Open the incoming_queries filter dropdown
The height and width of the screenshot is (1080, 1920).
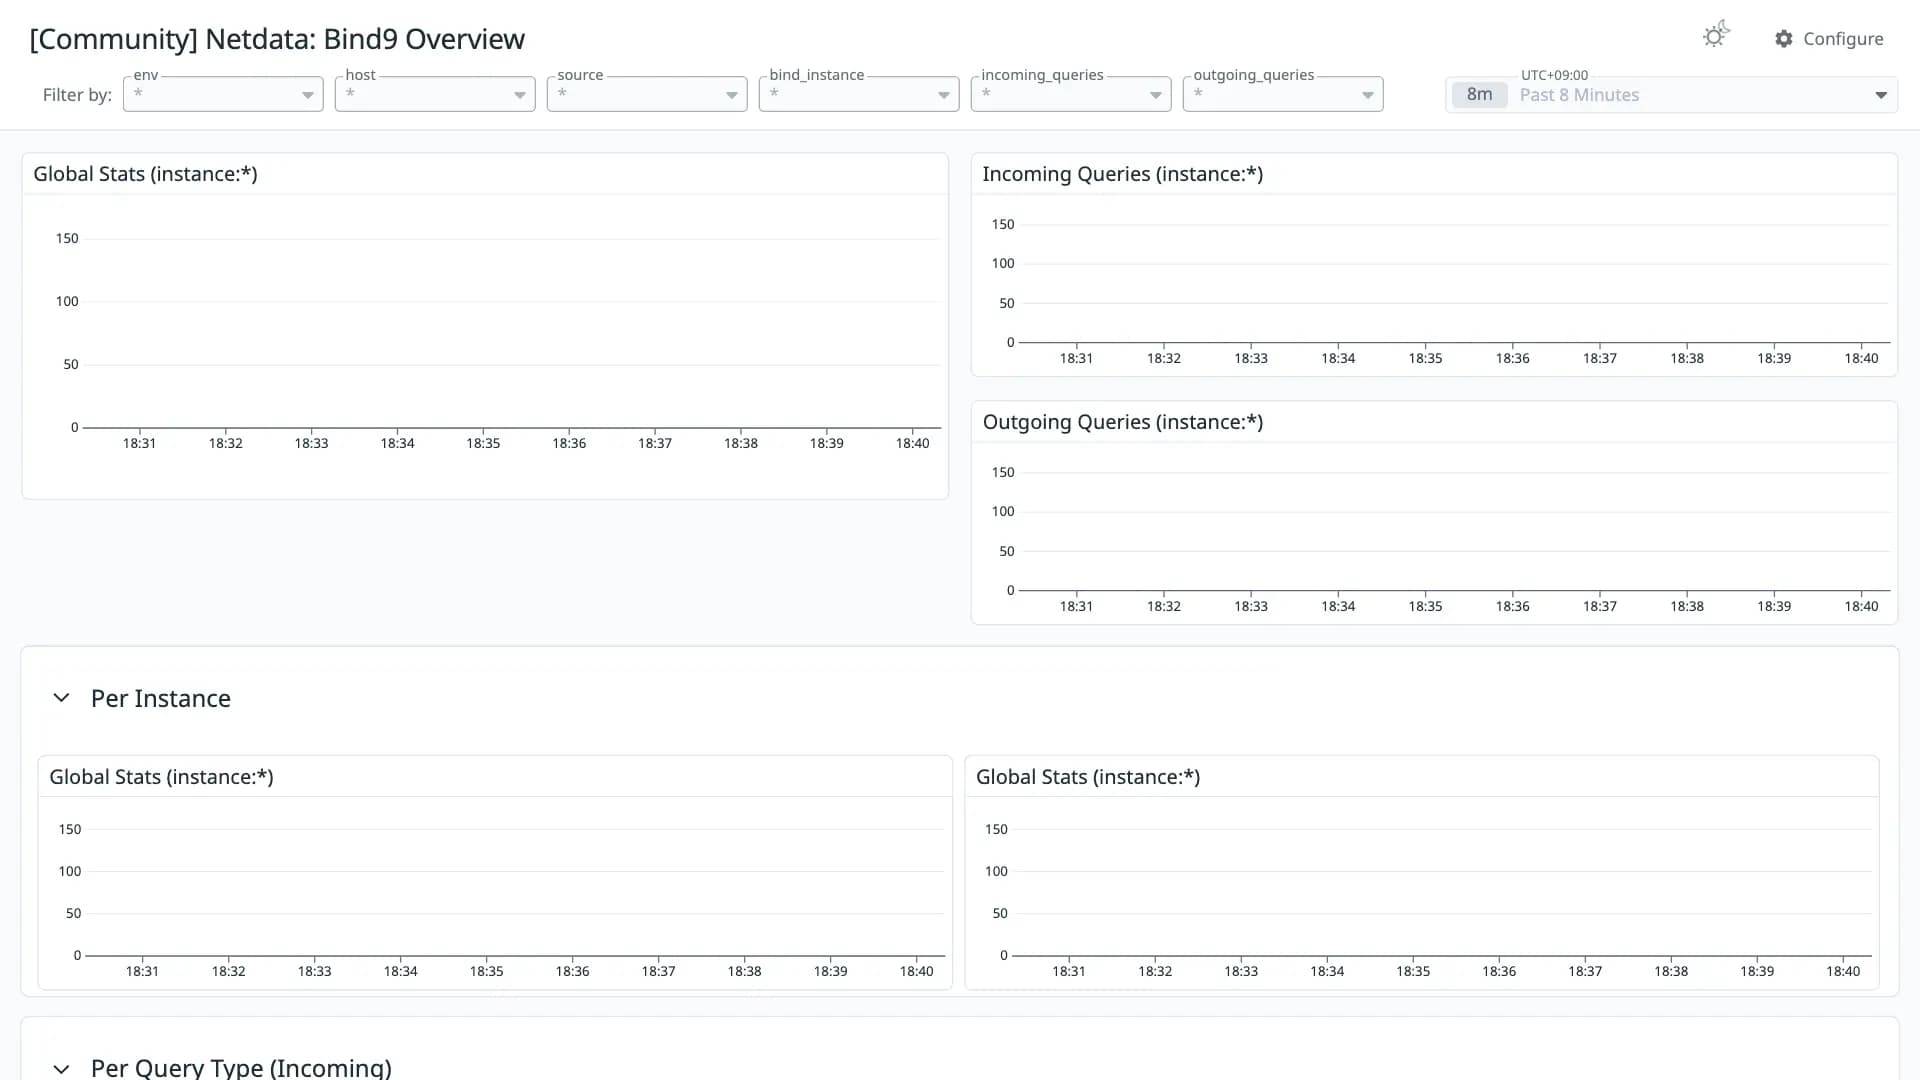1071,94
